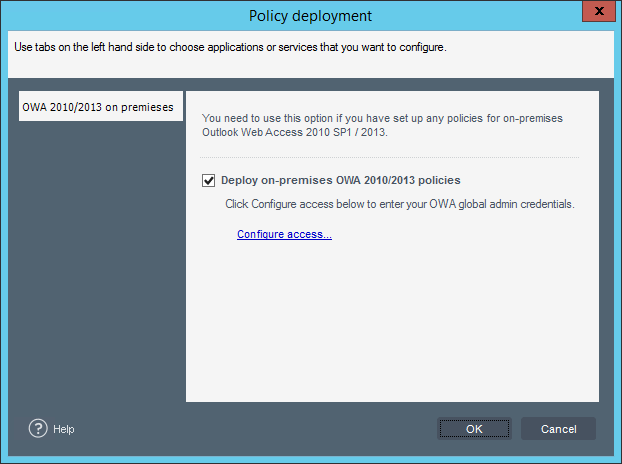Dismiss dialog with Cancel button

click(558, 429)
